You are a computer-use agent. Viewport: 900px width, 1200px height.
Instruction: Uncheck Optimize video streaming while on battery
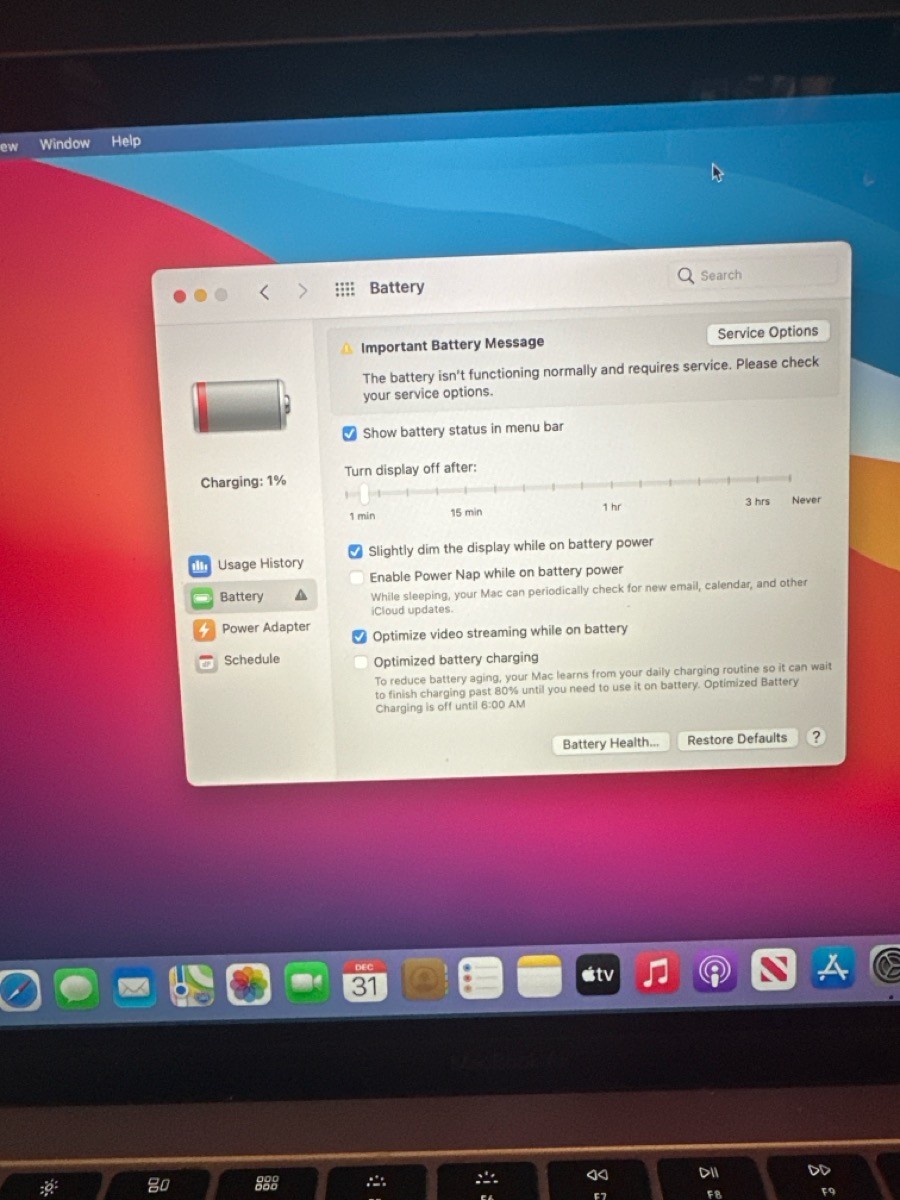[359, 636]
